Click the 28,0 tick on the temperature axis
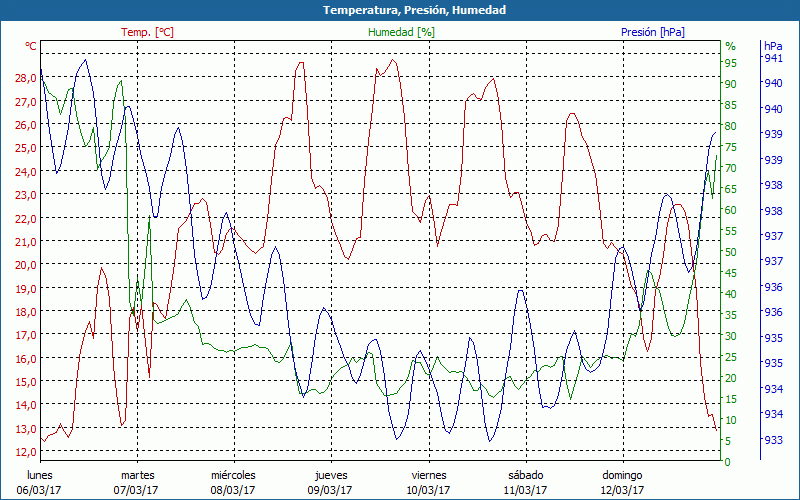Screen dimensions: 800x500 (26, 78)
